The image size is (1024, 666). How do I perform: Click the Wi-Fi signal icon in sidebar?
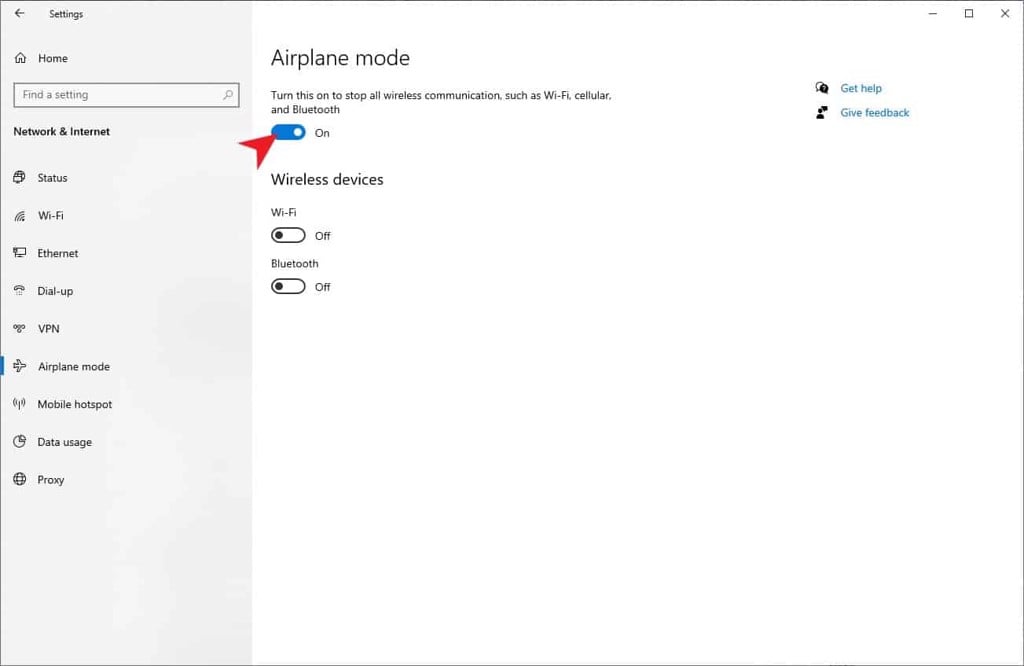coord(19,216)
